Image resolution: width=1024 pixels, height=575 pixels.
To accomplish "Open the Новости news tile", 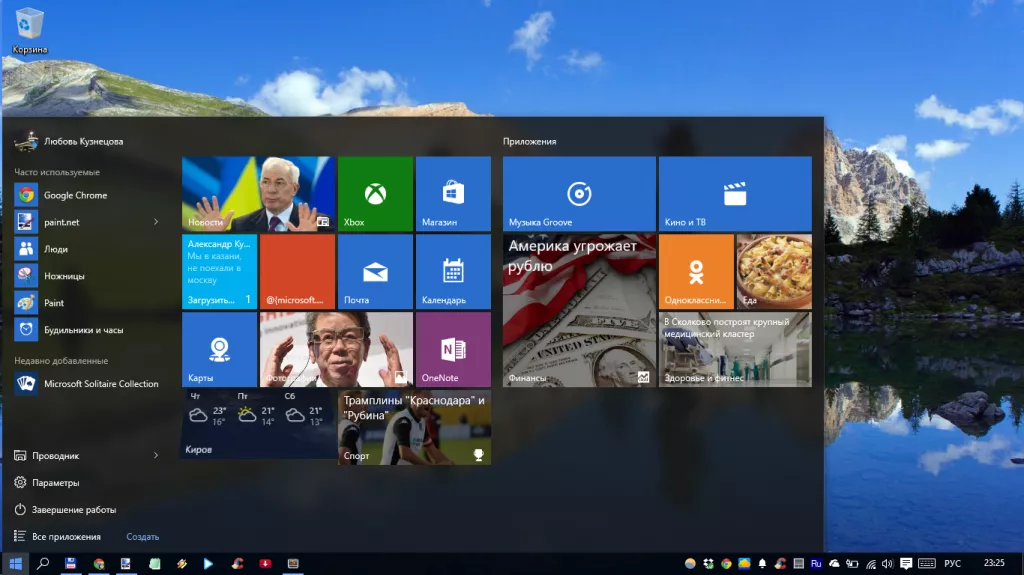I will [259, 193].
